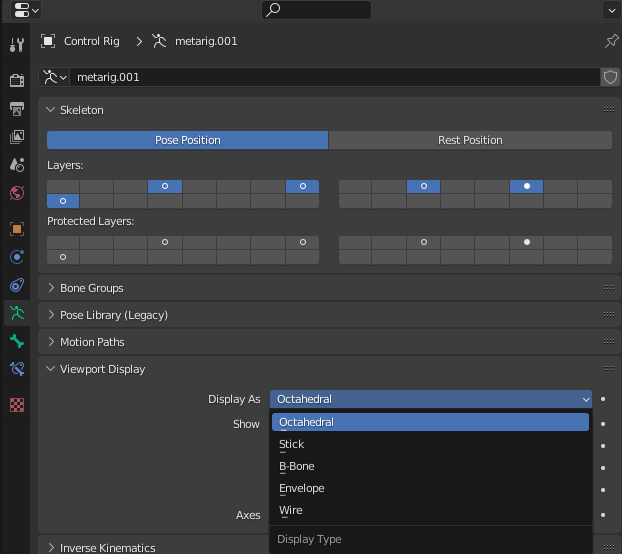Viewport: 622px width, 554px height.
Task: Select the Armature Data properties tab
Action: [17, 313]
